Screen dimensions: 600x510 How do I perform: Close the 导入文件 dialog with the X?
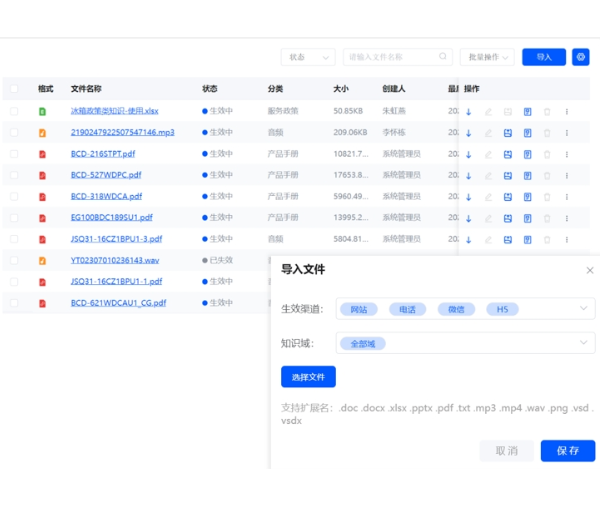point(589,270)
